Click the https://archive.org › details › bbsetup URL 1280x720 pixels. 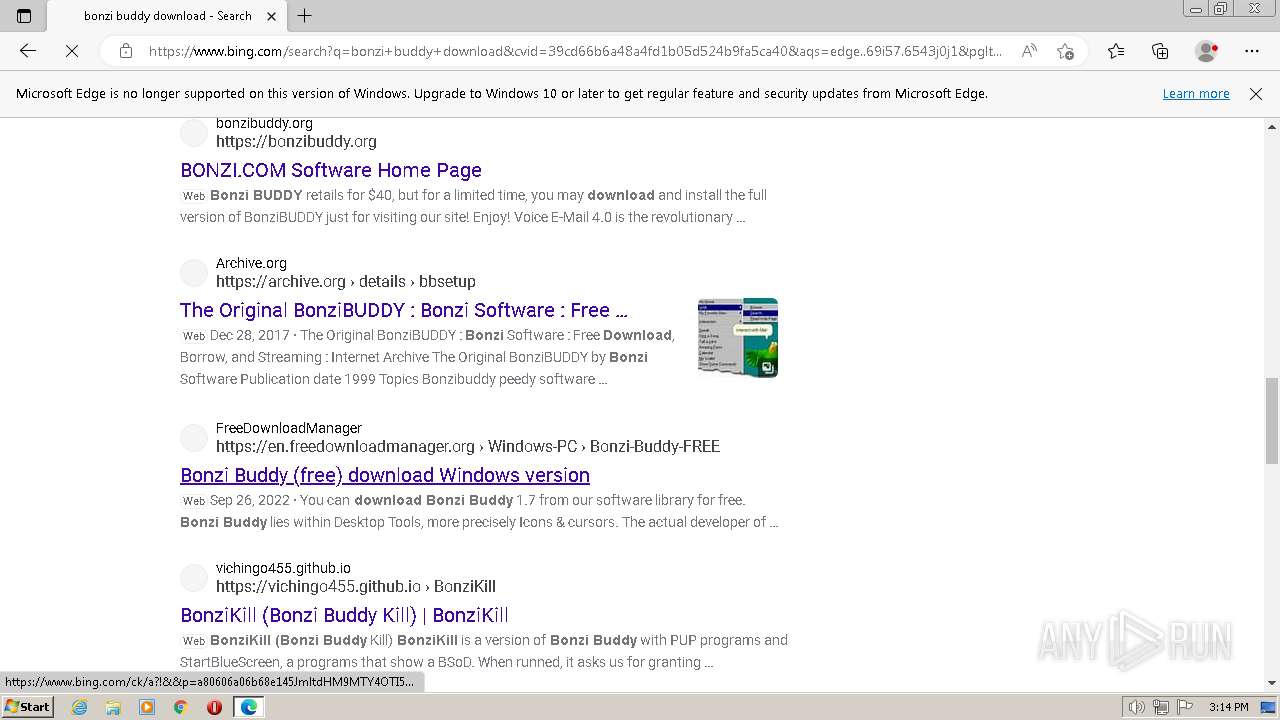coord(346,281)
